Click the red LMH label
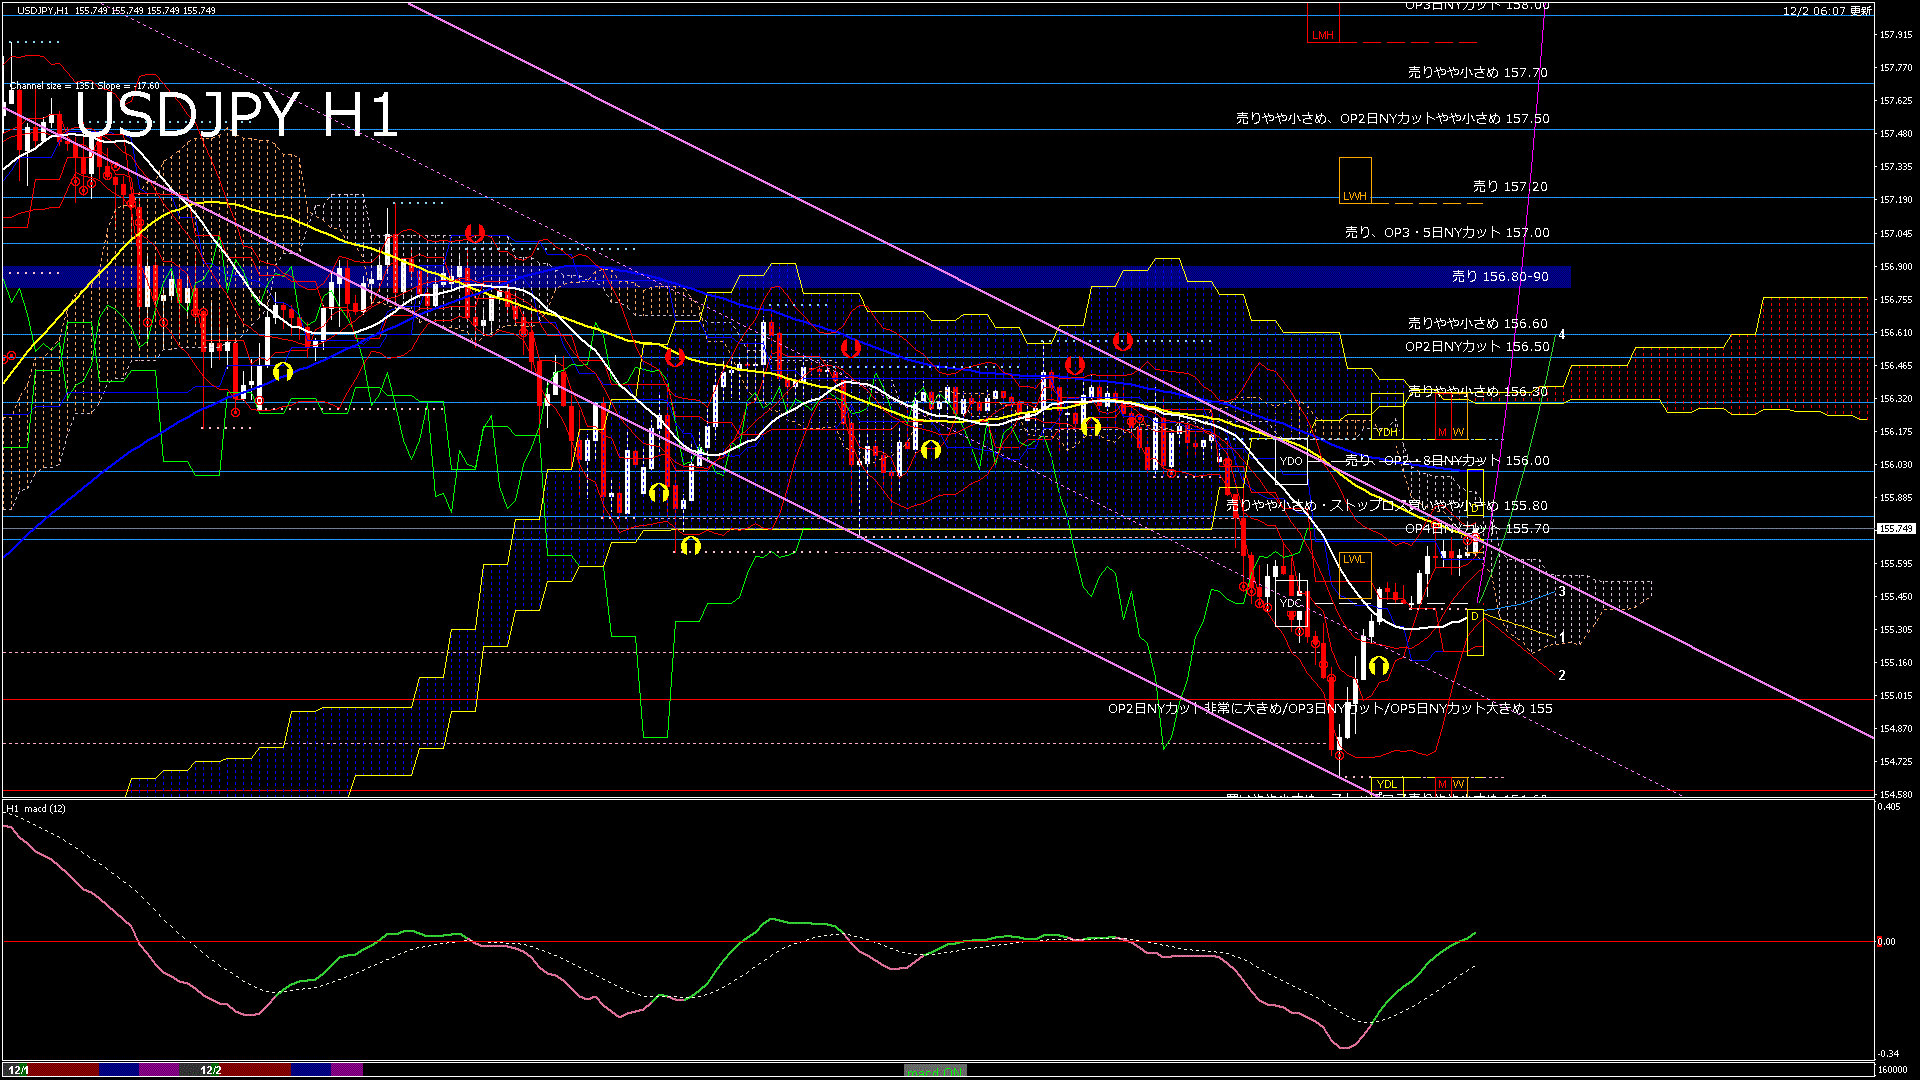This screenshot has height=1080, width=1920. click(x=1322, y=35)
